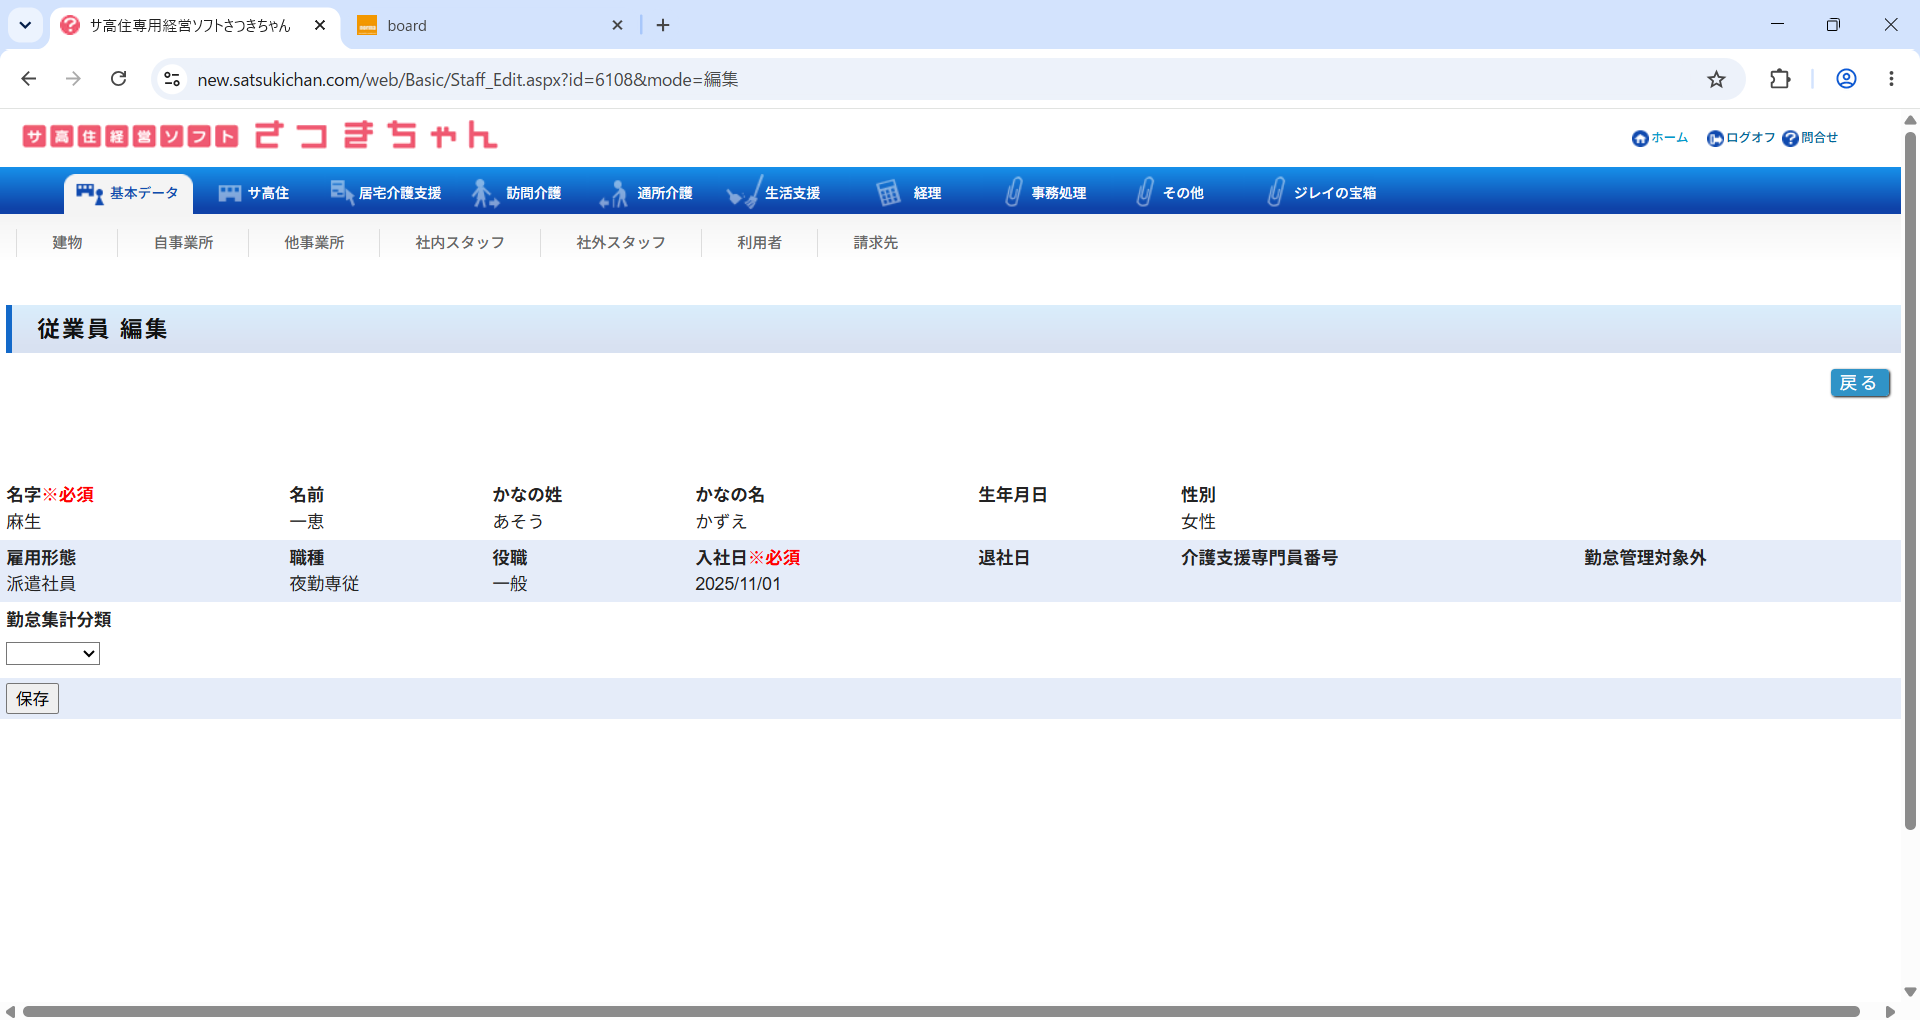Open the 経理 menu
This screenshot has width=1920, height=1020.
(x=909, y=193)
